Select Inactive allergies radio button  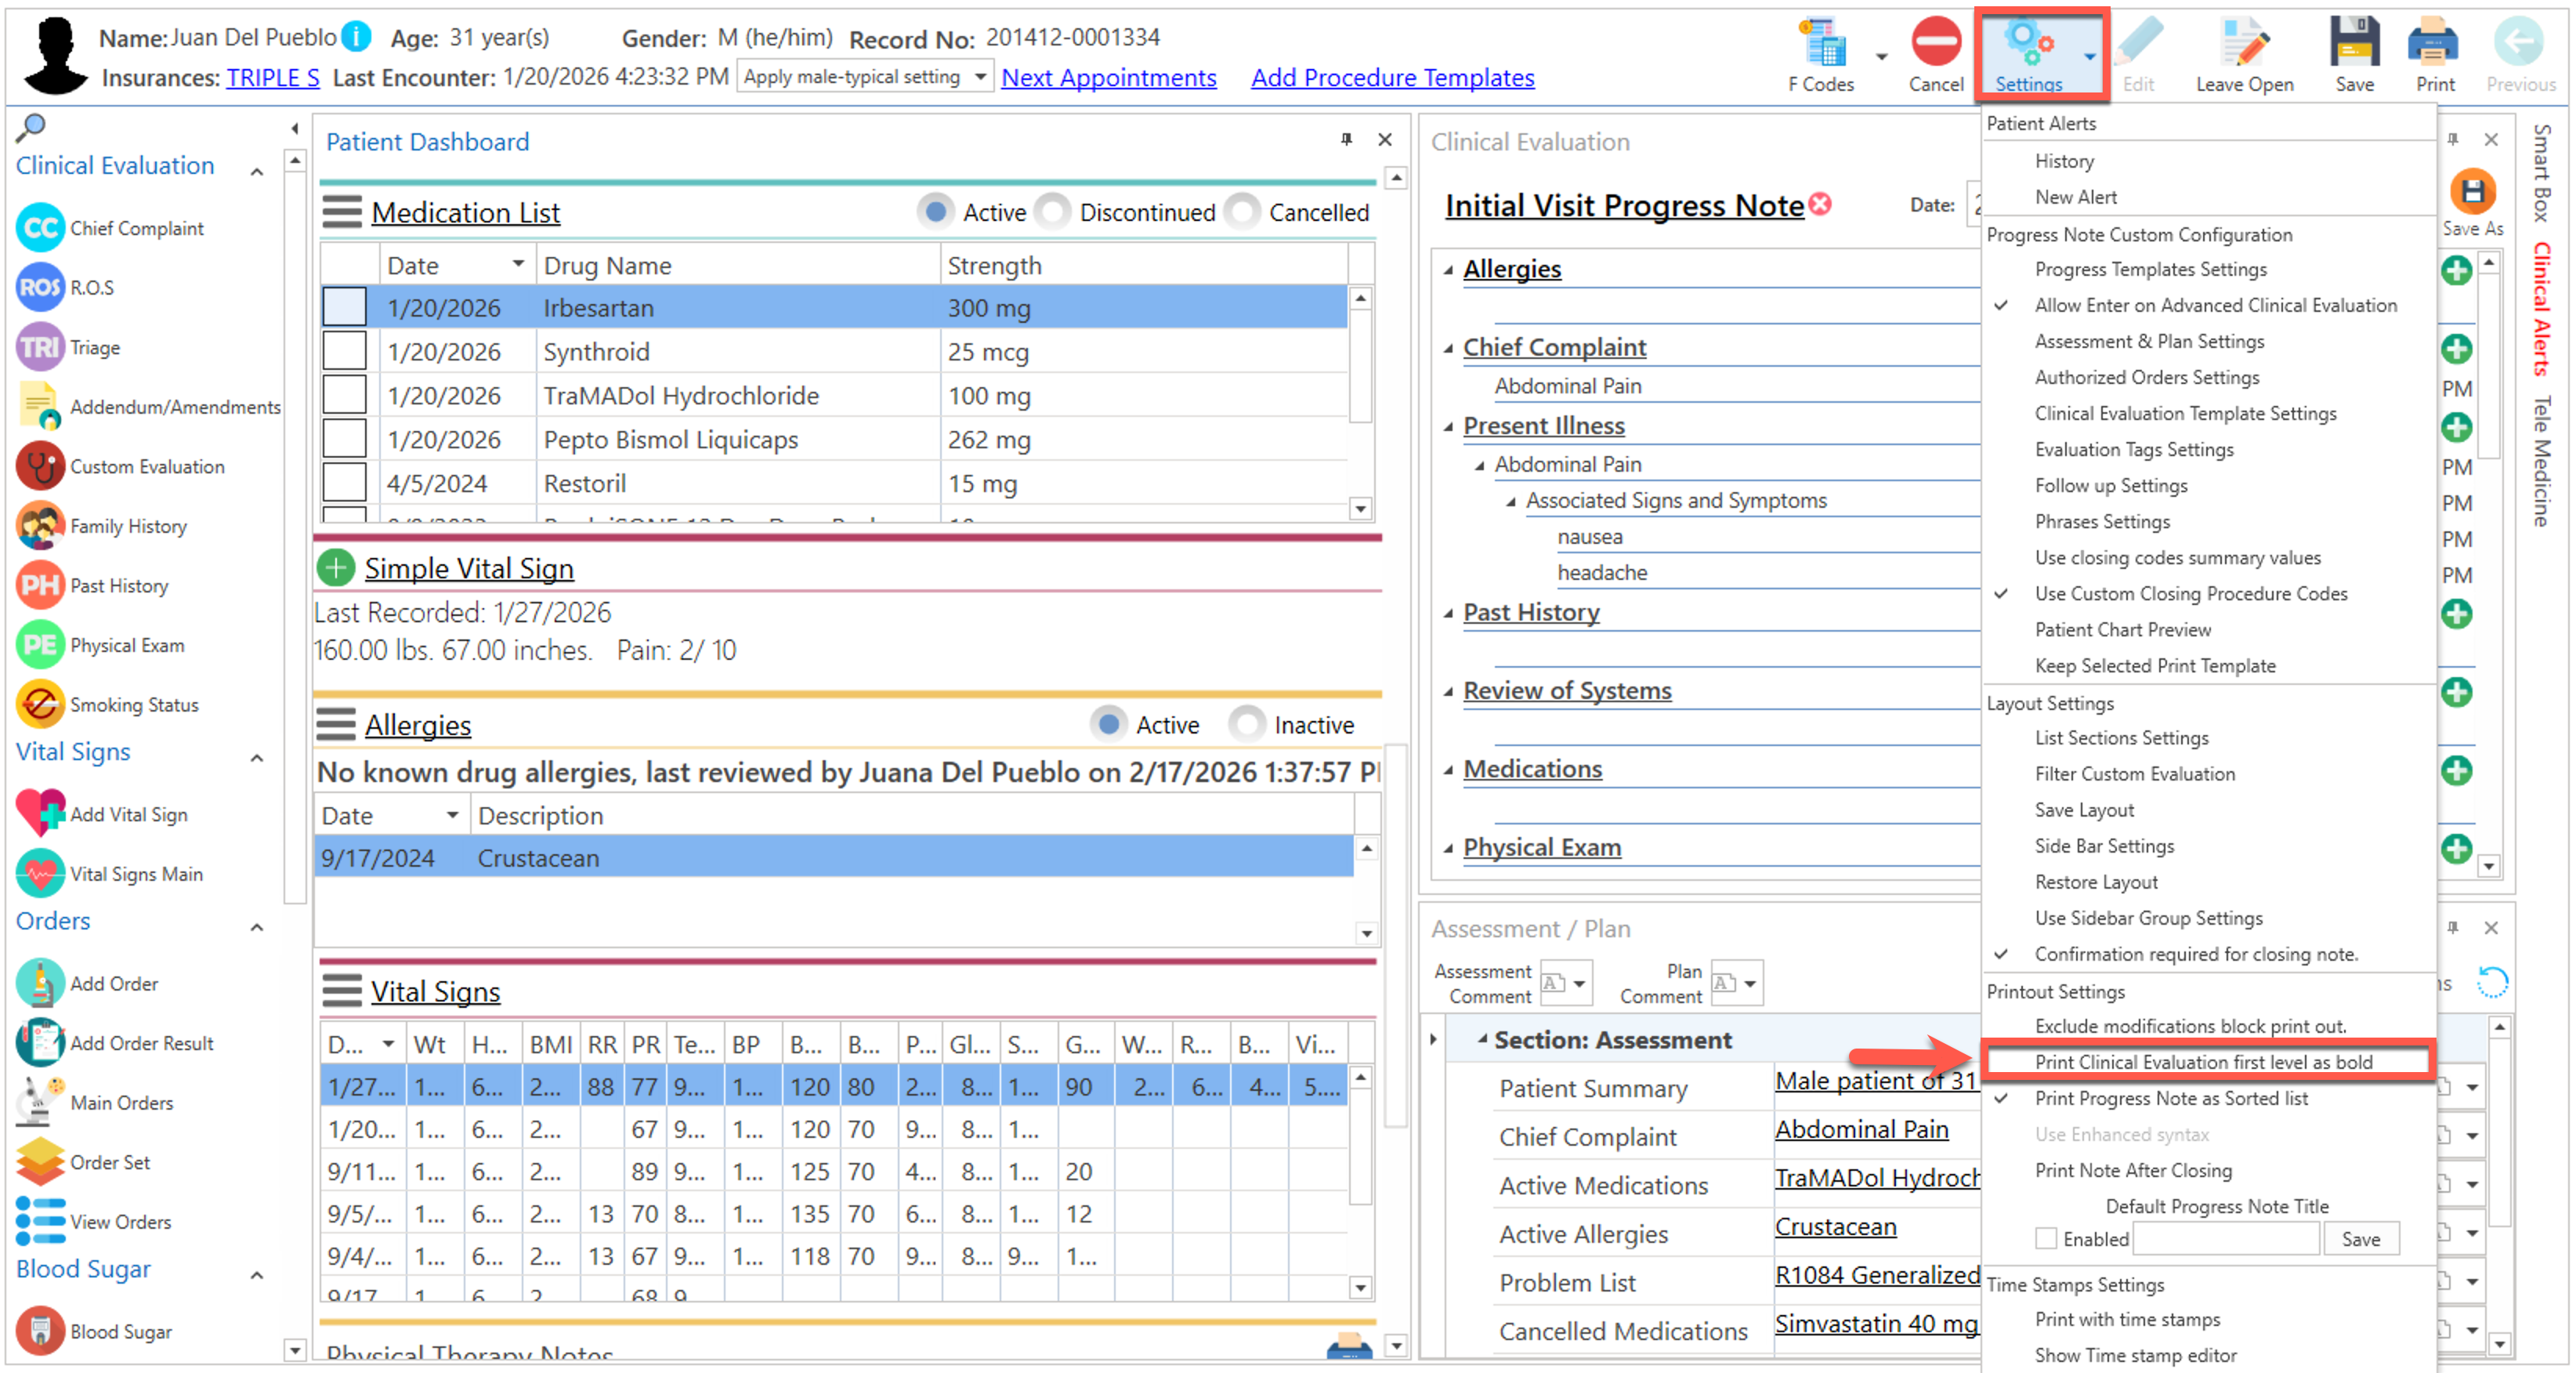click(1246, 724)
